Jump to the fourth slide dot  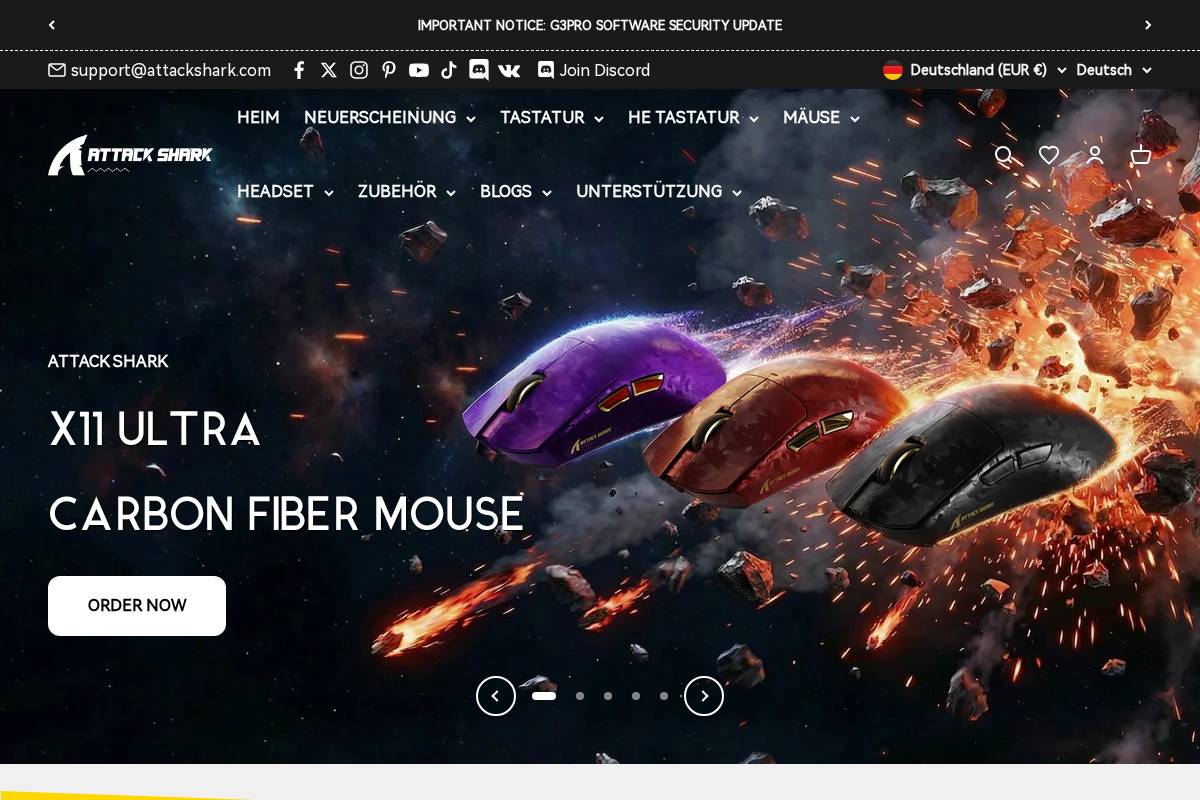pos(636,696)
